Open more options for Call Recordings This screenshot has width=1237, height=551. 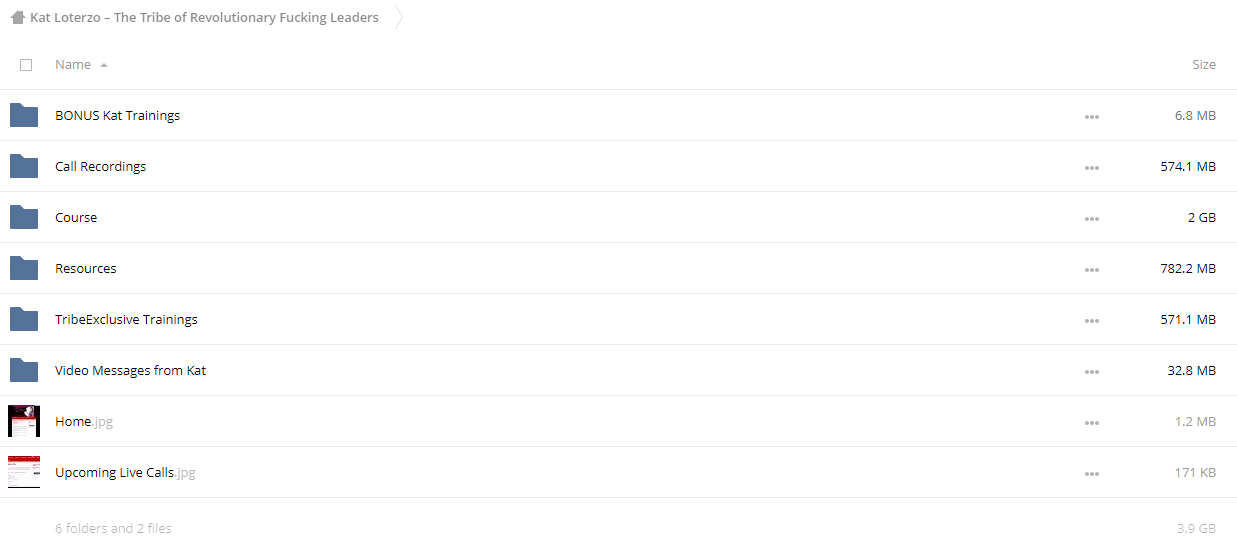(x=1091, y=168)
